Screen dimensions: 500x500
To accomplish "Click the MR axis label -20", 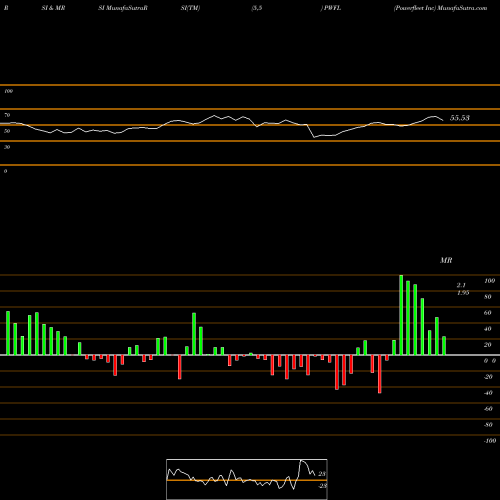I will click(488, 377).
